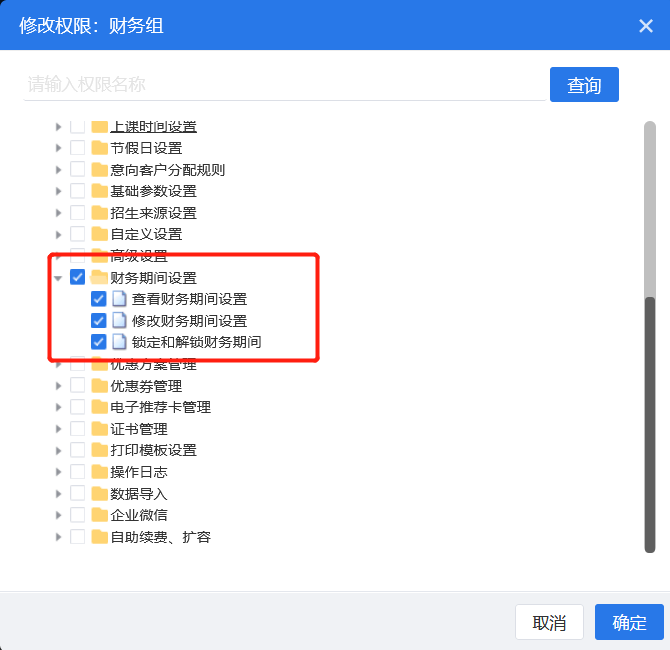The height and width of the screenshot is (650, 670).
Task: Click the 自助续费、扩容 folder icon
Action: click(99, 537)
